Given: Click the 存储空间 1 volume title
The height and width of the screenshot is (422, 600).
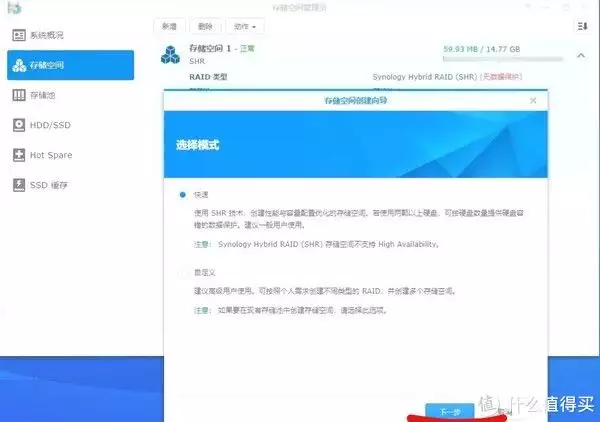Looking at the screenshot, I should pos(210,49).
